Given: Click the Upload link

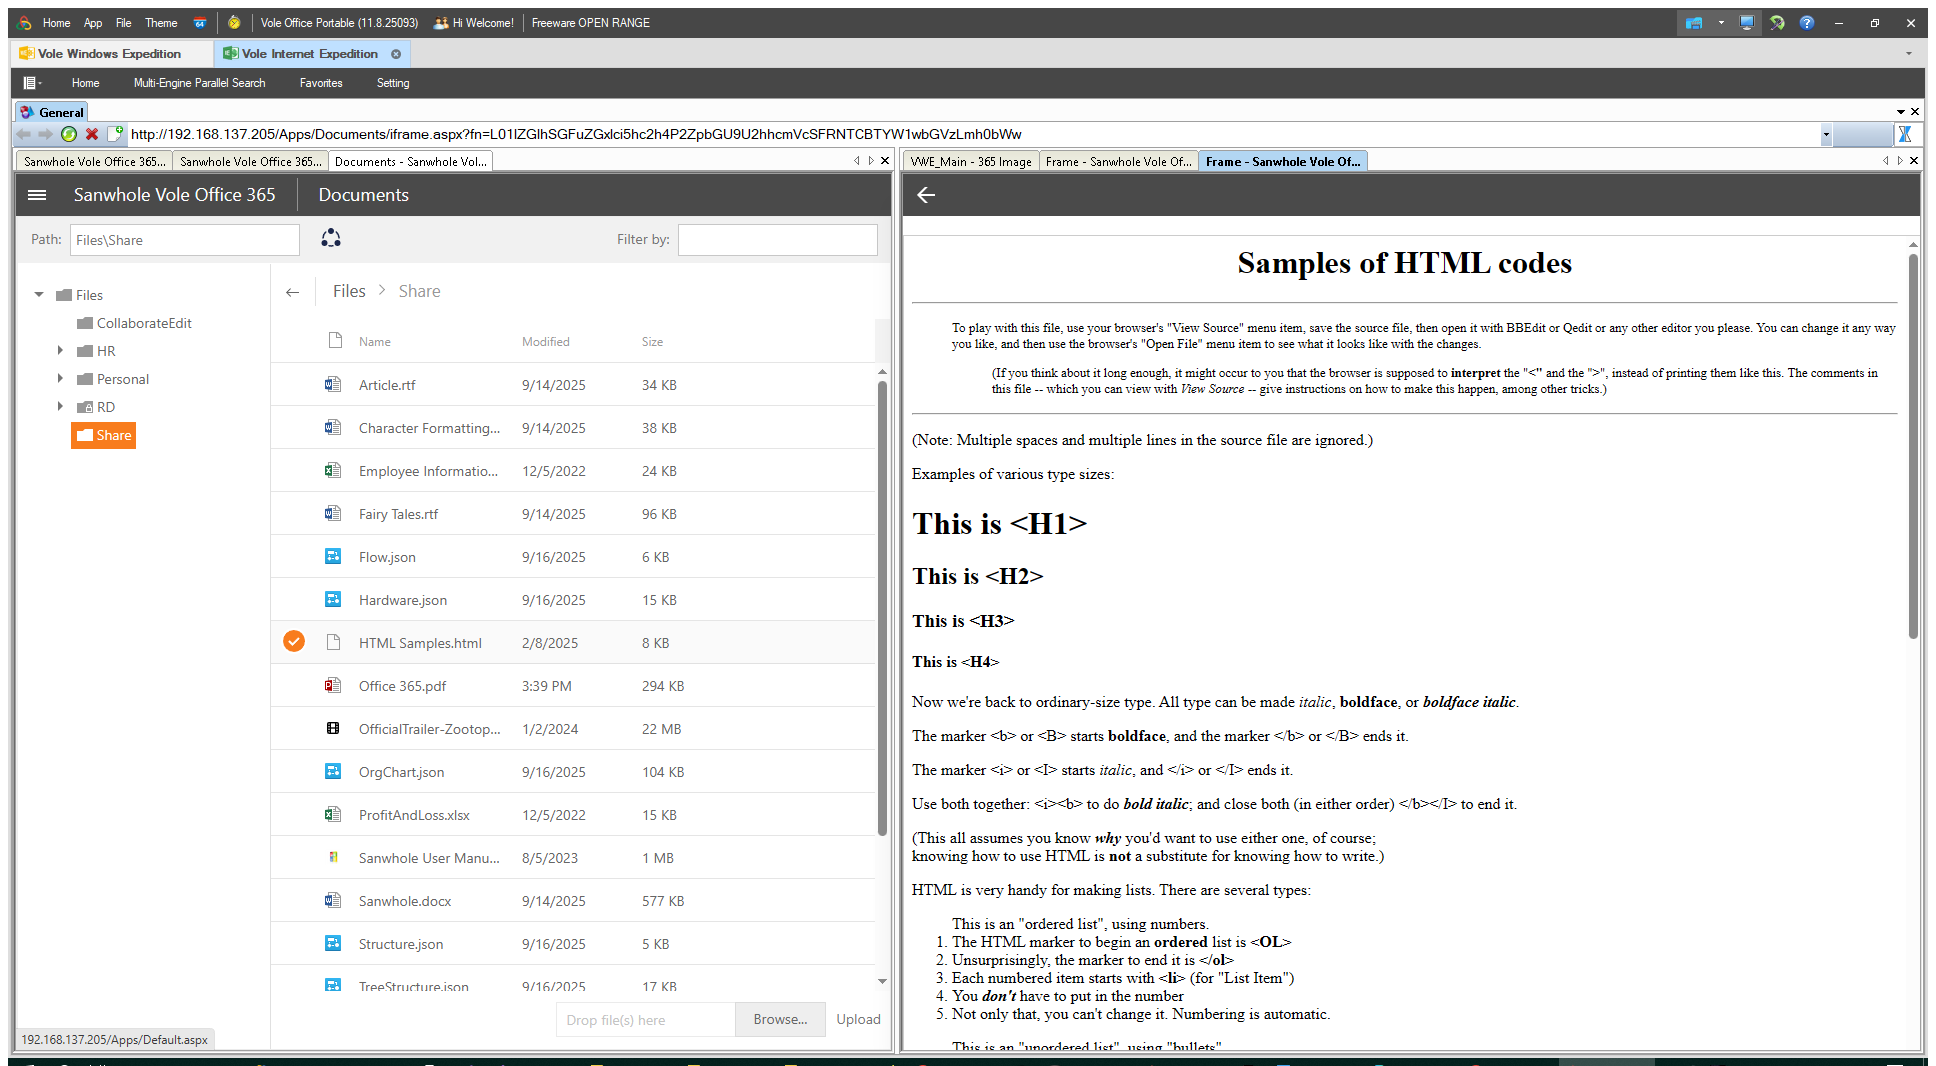Looking at the screenshot, I should 858,1019.
